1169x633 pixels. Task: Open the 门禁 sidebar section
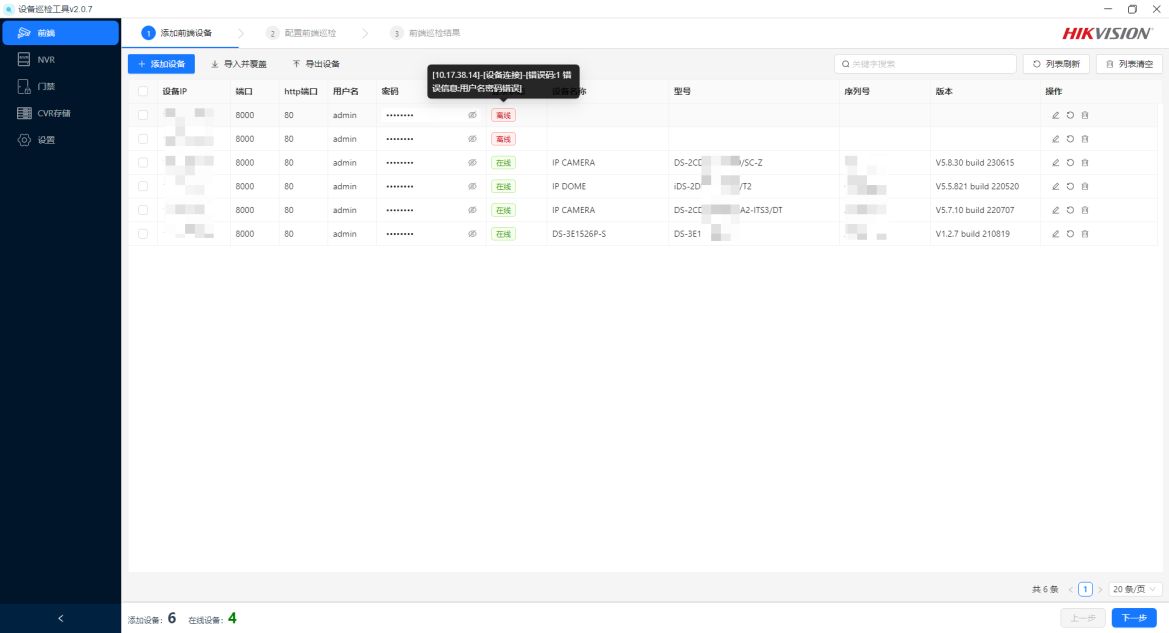(60, 86)
